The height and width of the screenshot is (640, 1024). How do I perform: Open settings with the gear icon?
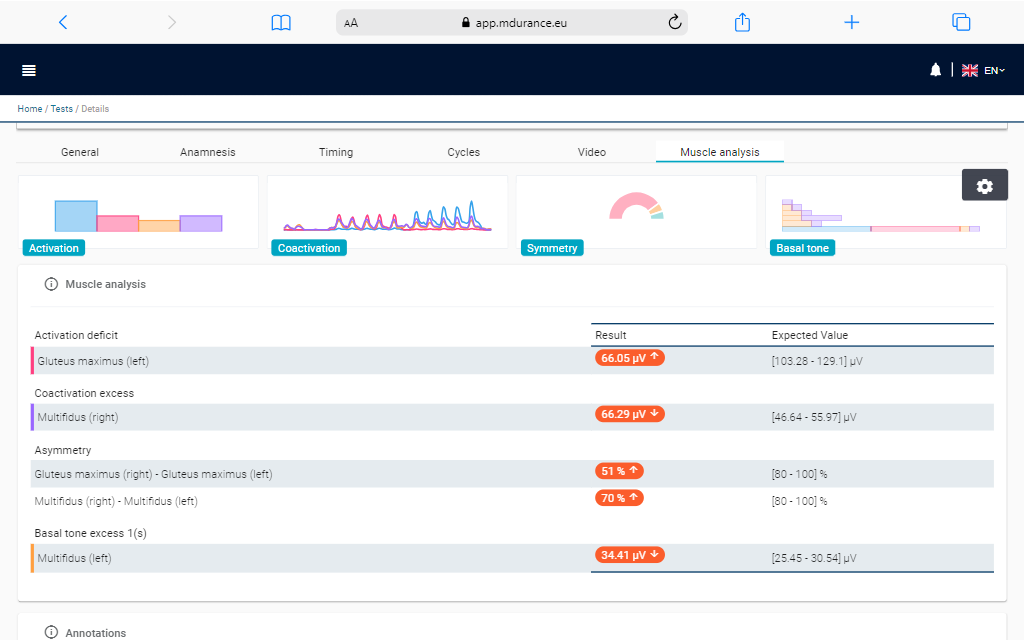click(x=984, y=185)
